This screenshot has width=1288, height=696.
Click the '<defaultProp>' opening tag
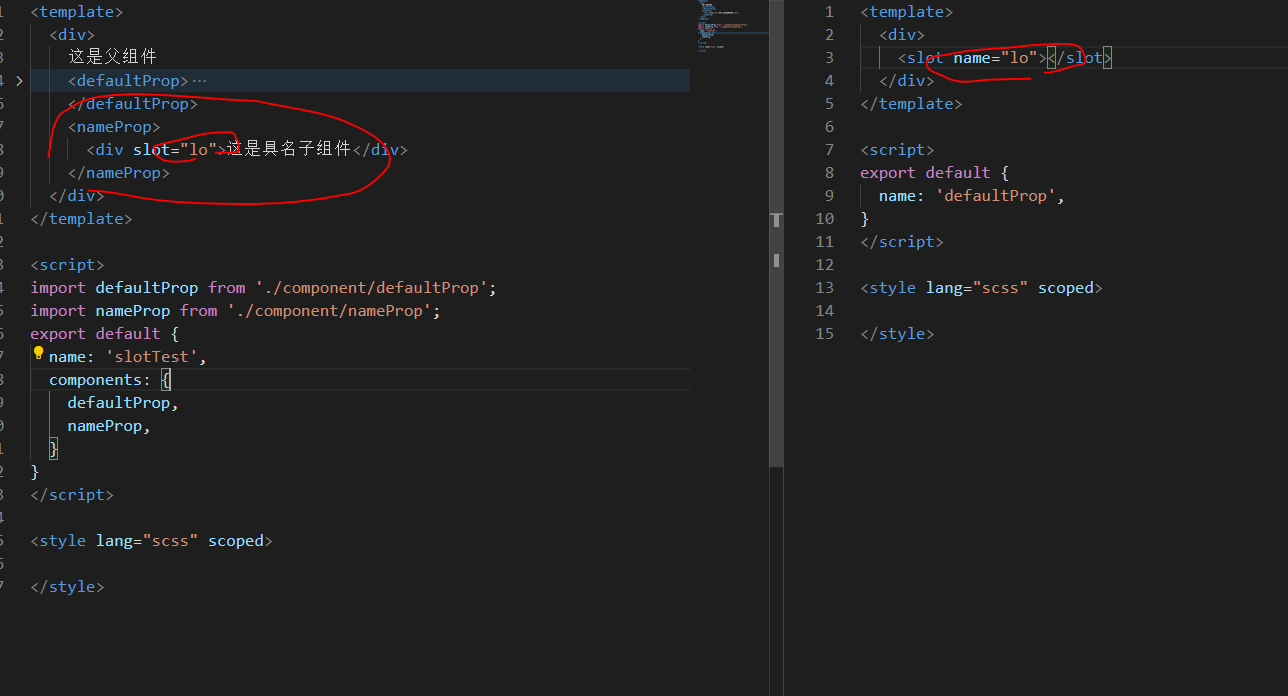128,81
